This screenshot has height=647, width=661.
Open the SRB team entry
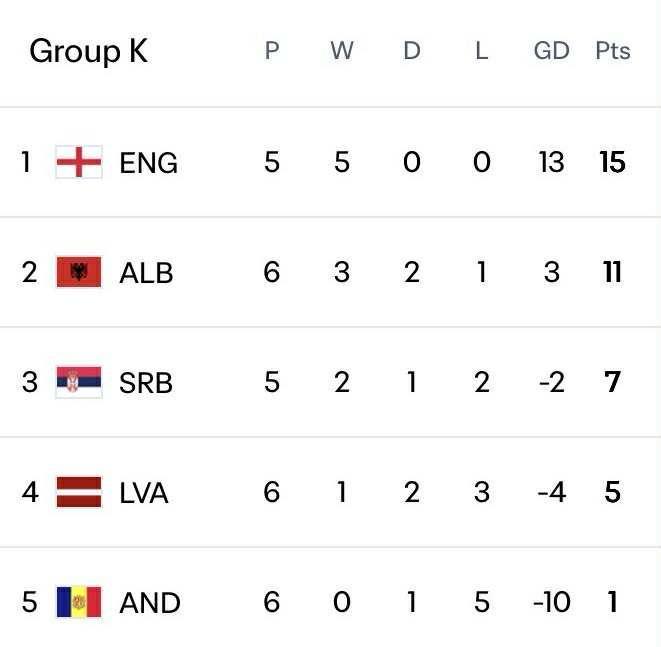pyautogui.click(x=146, y=383)
